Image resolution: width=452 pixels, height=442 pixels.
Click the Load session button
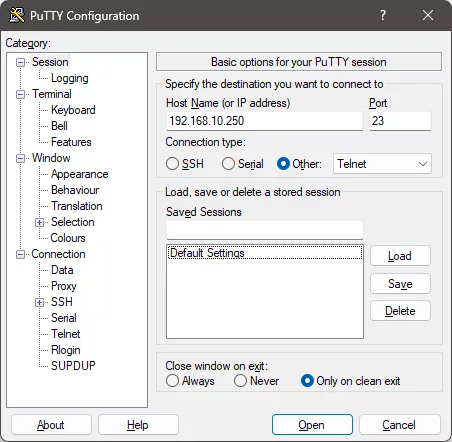[x=400, y=256]
